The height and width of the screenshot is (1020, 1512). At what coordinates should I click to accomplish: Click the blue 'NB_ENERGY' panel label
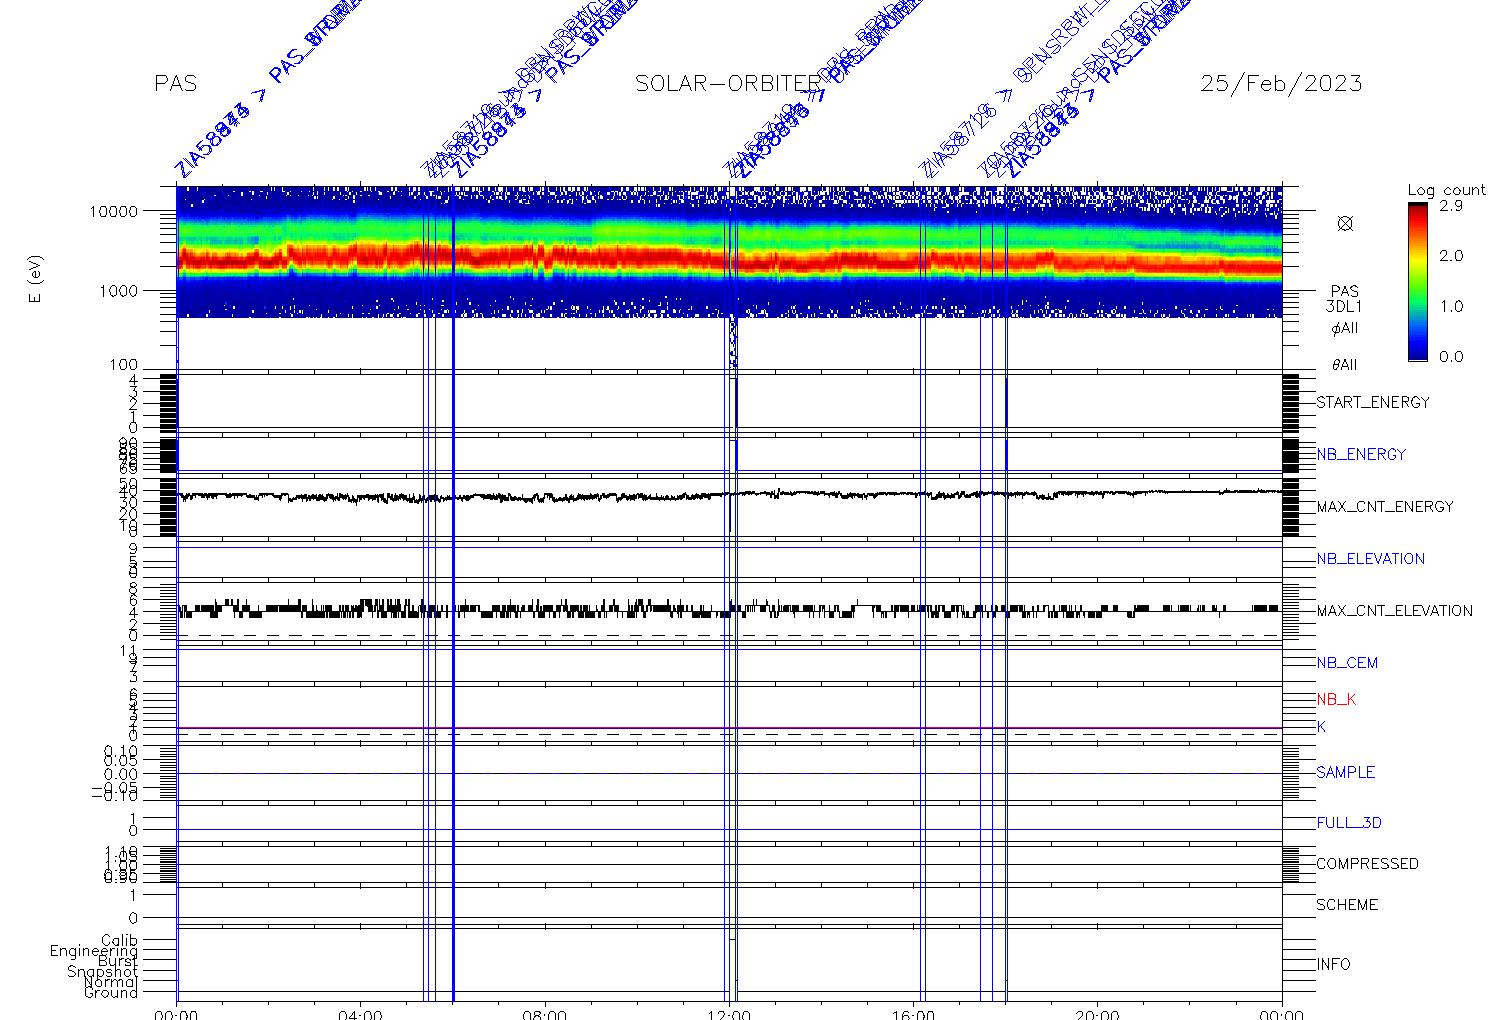tap(1361, 455)
